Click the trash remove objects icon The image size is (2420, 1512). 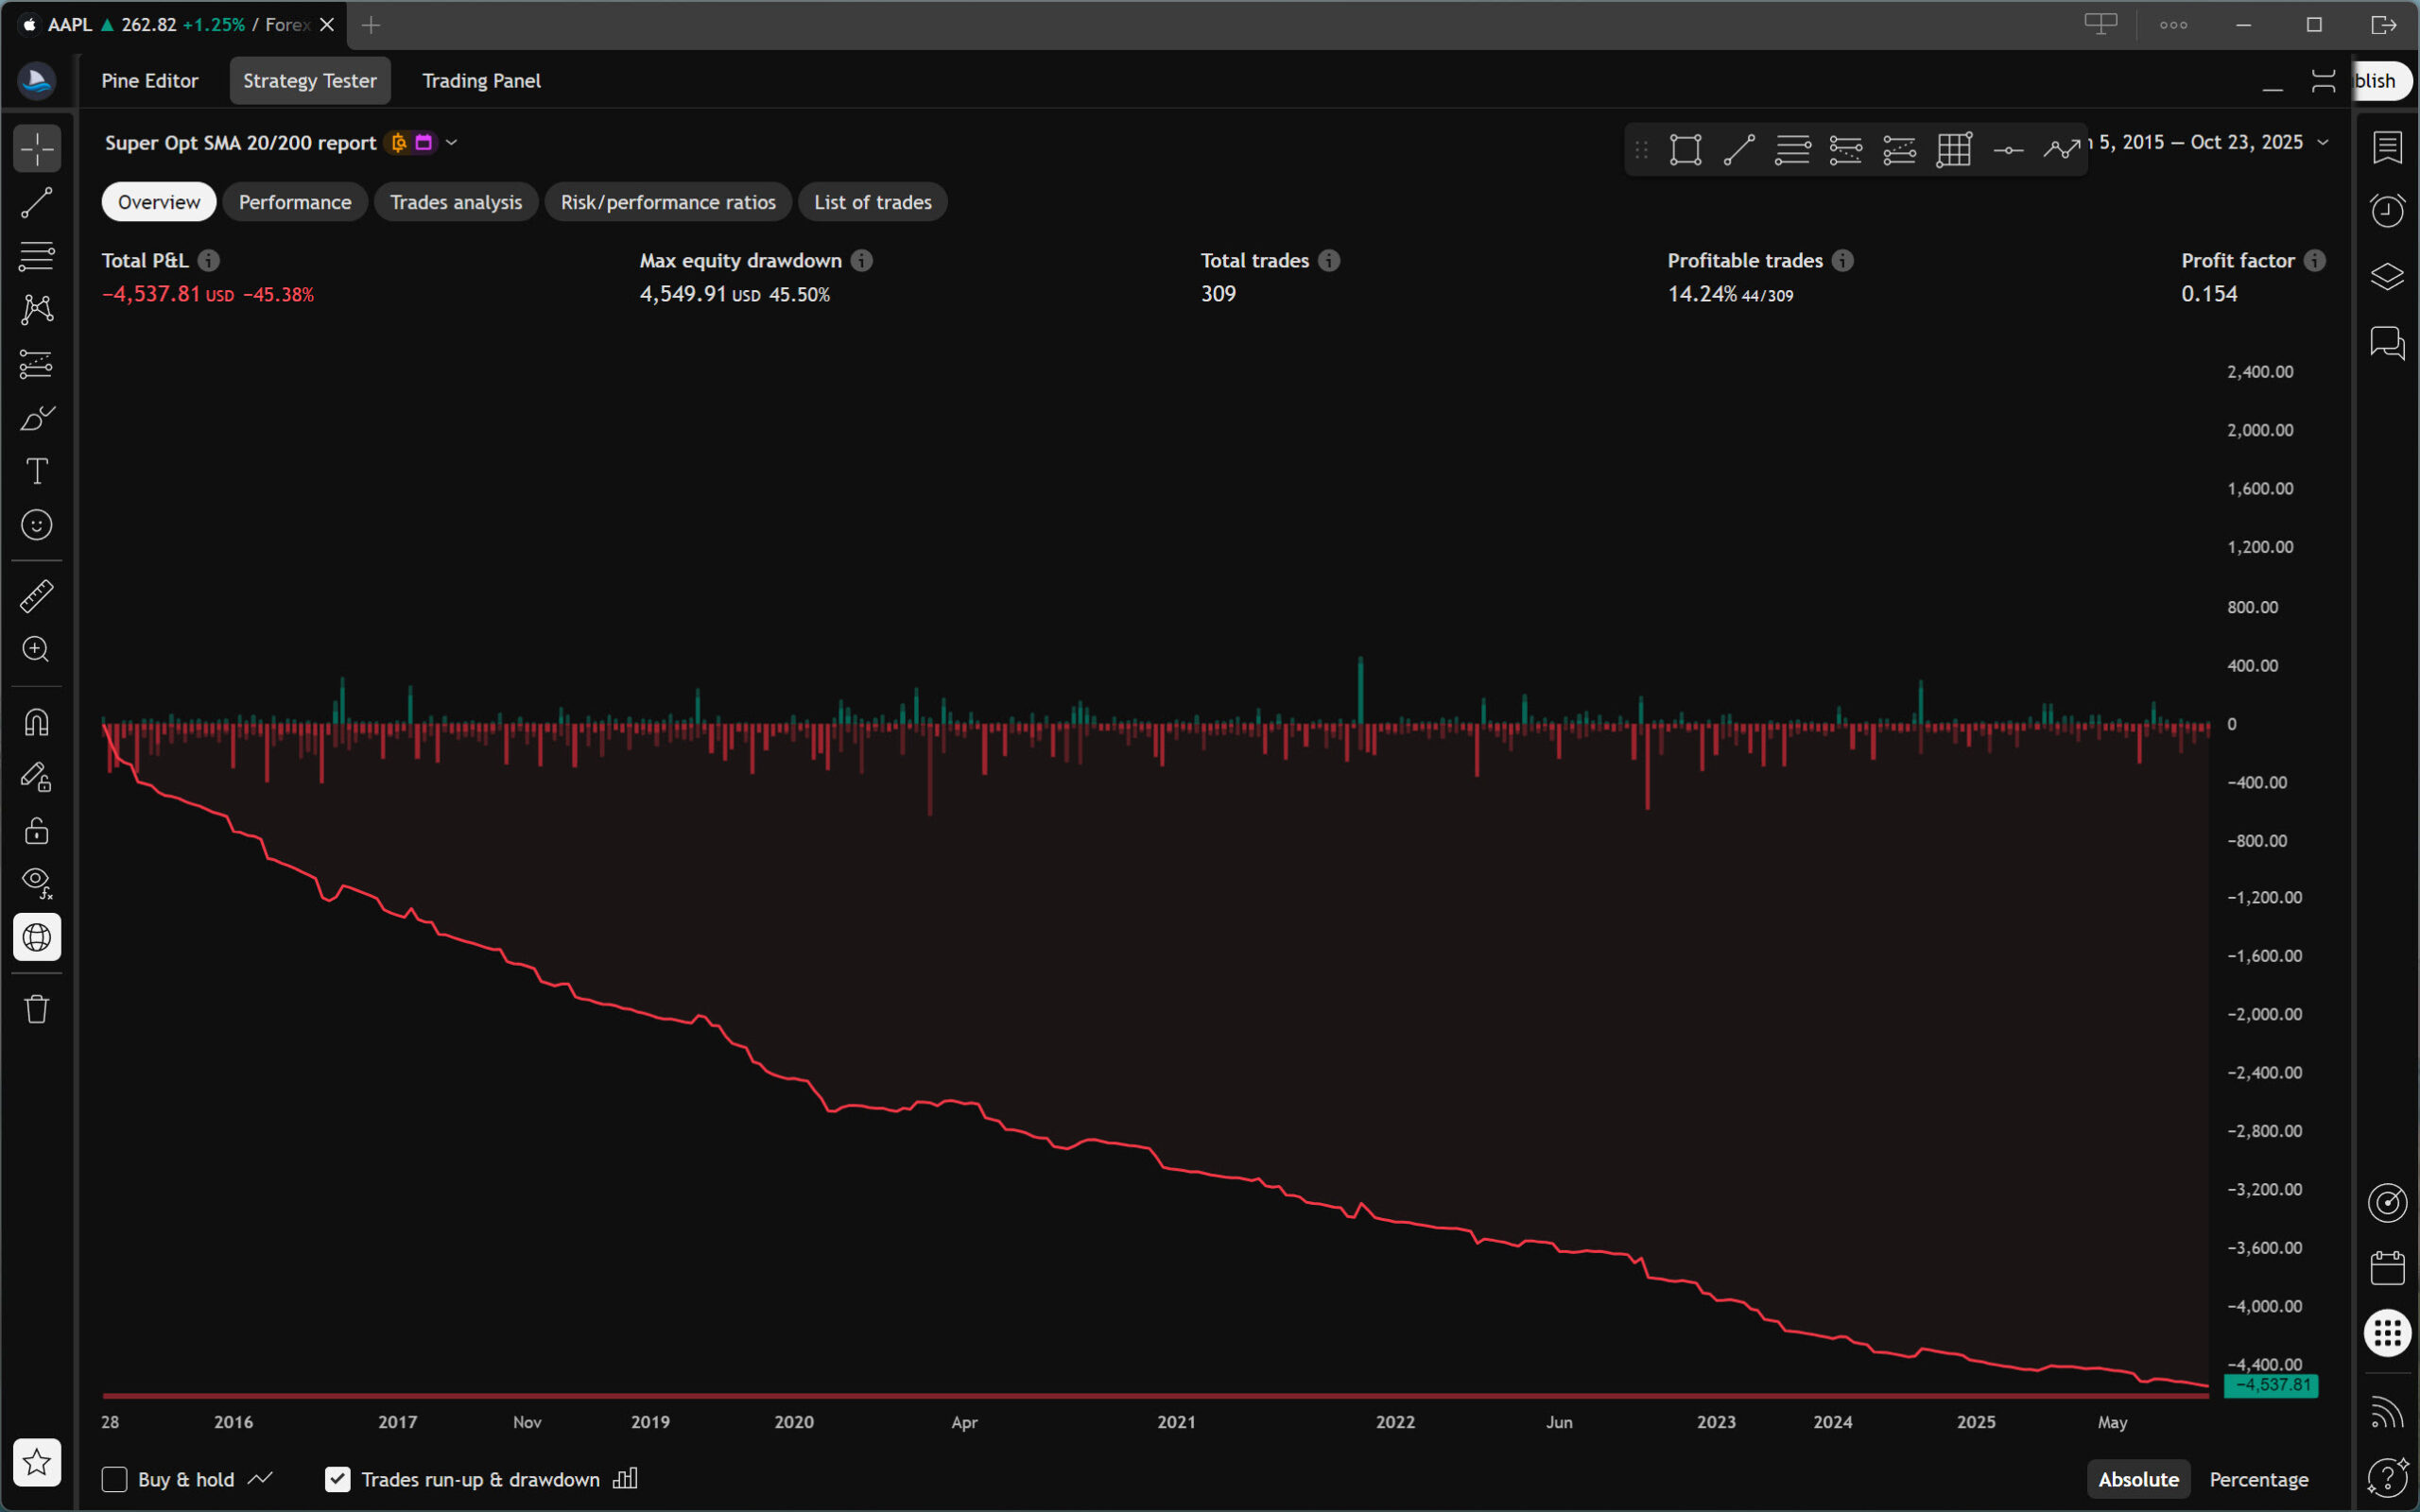click(37, 1009)
